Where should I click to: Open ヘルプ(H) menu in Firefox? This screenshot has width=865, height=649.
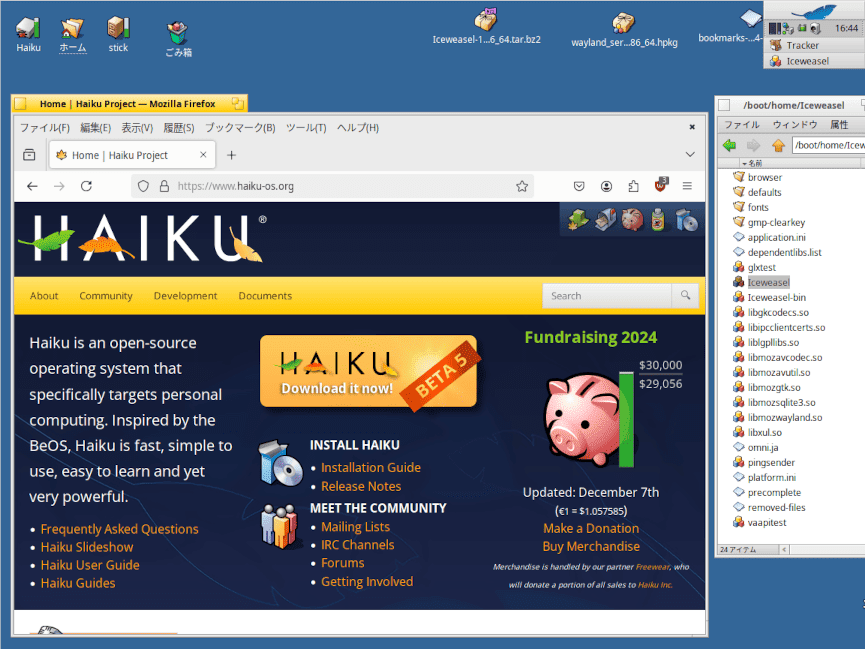pos(358,128)
